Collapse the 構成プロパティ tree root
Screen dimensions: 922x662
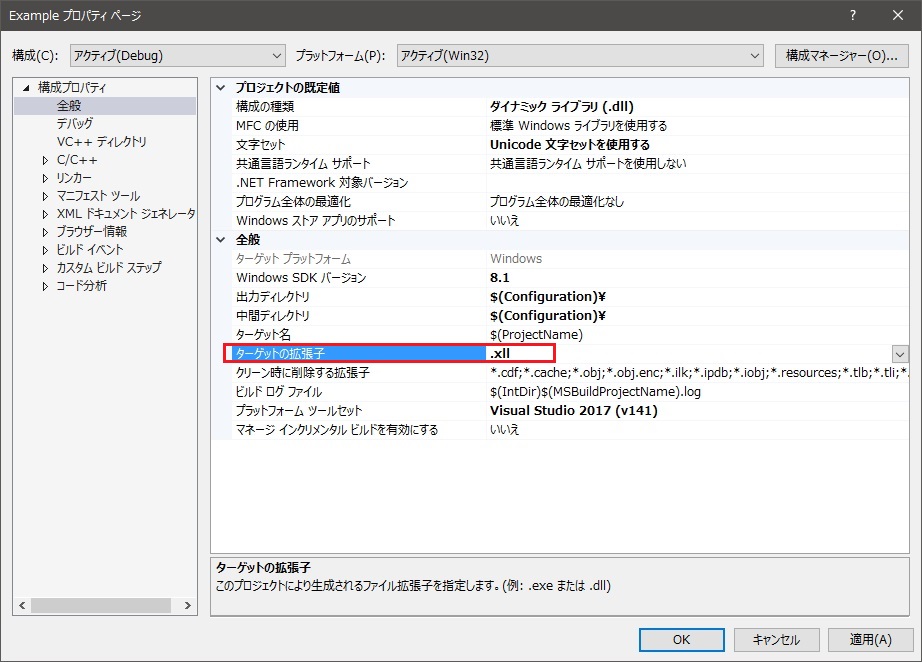[x=28, y=88]
